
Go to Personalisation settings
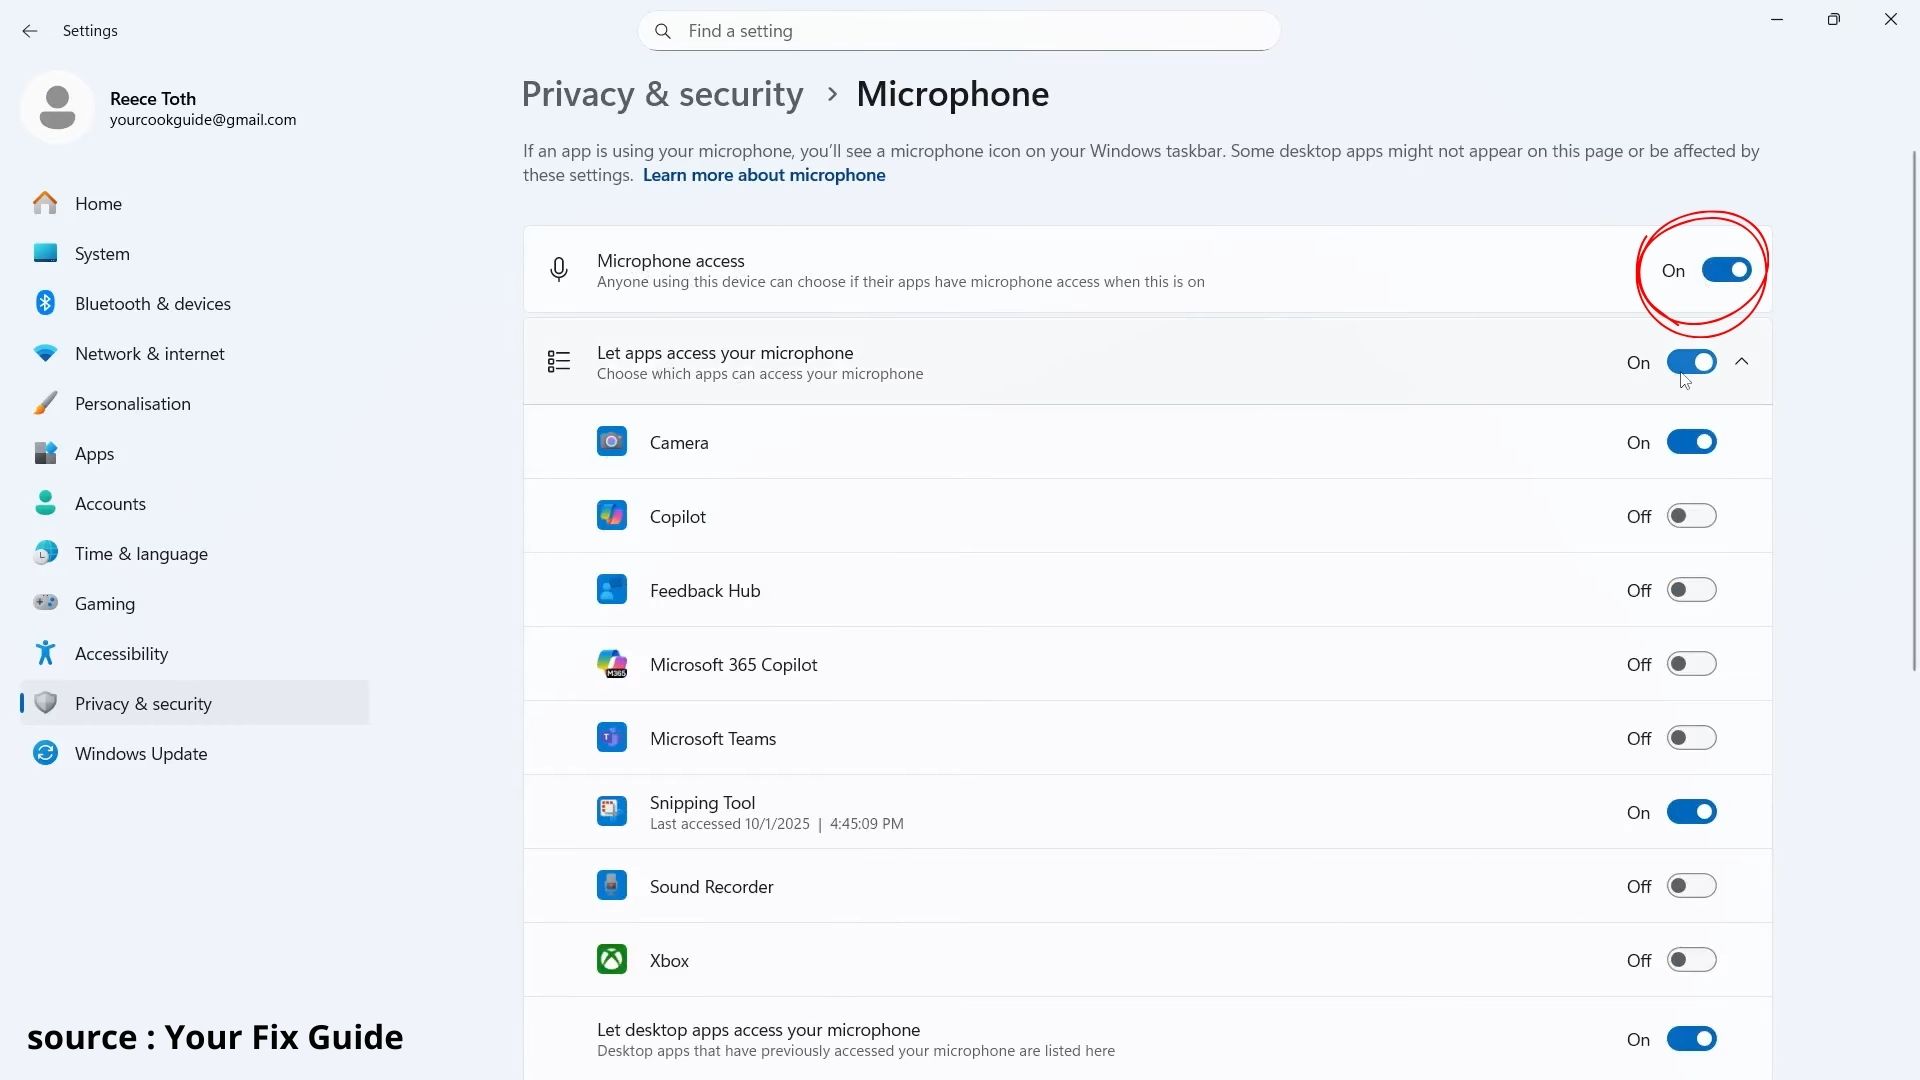(195, 403)
